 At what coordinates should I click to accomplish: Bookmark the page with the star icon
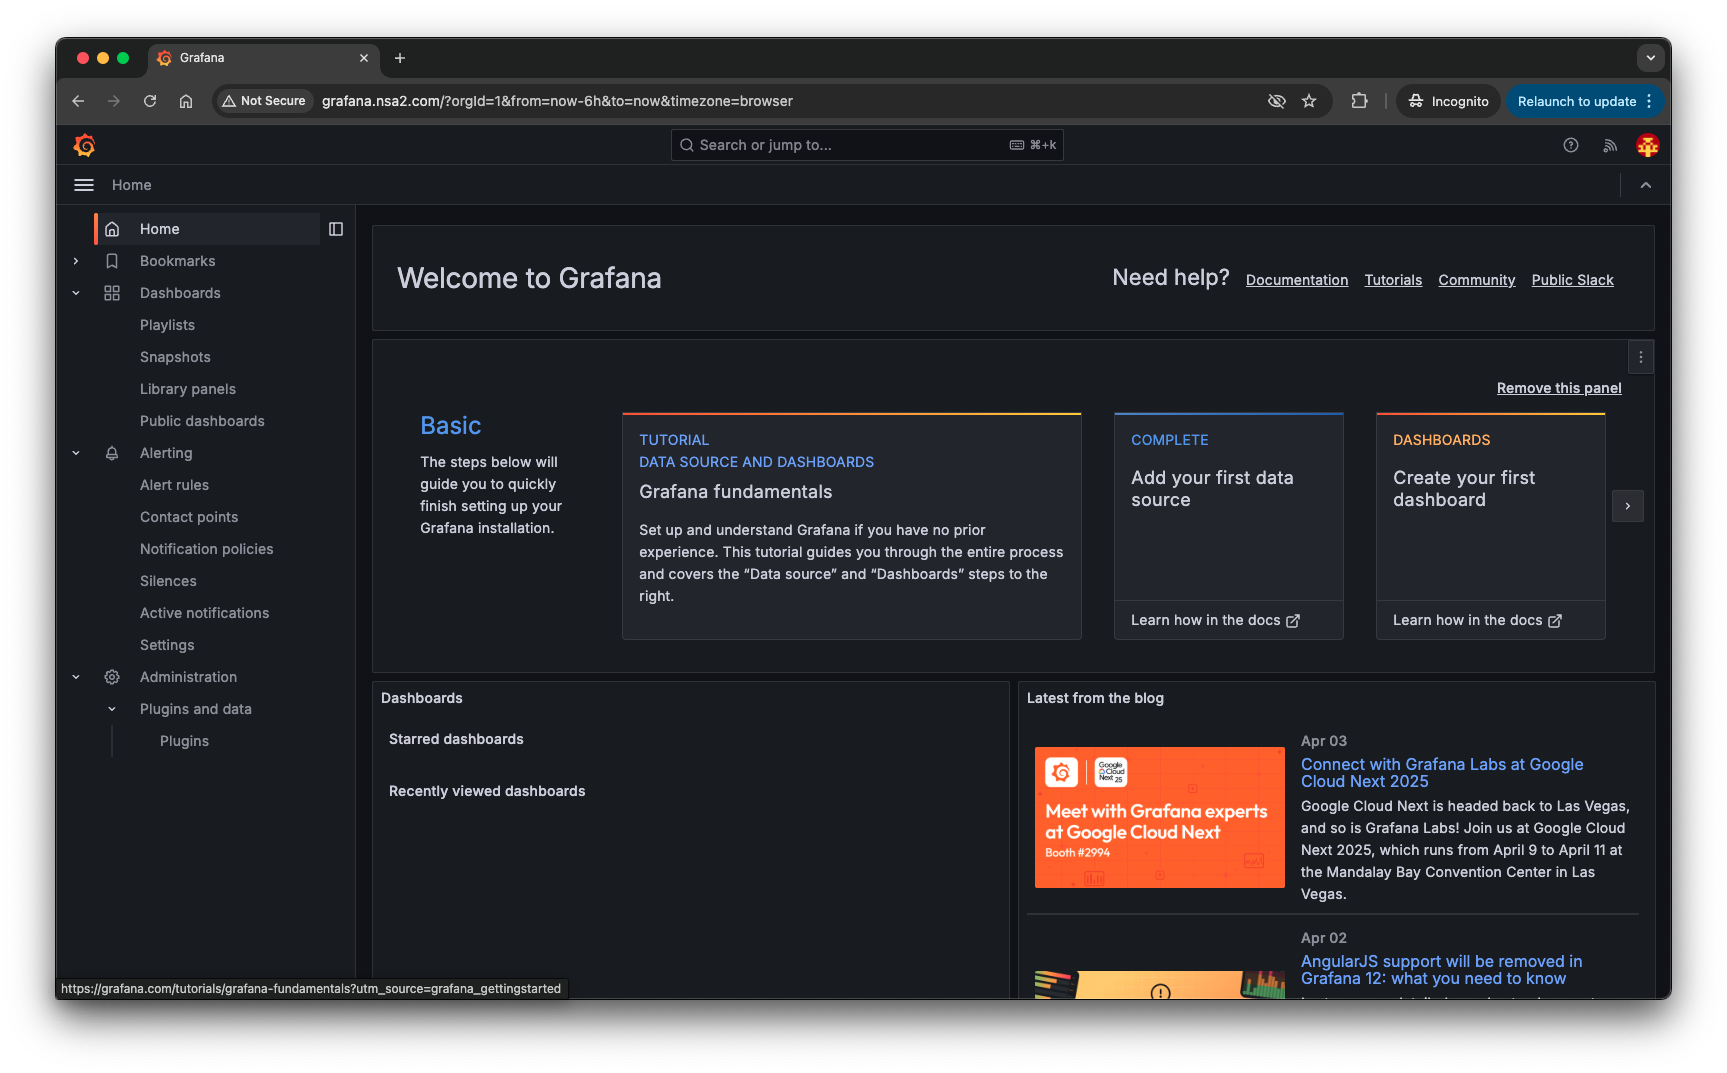(1309, 101)
